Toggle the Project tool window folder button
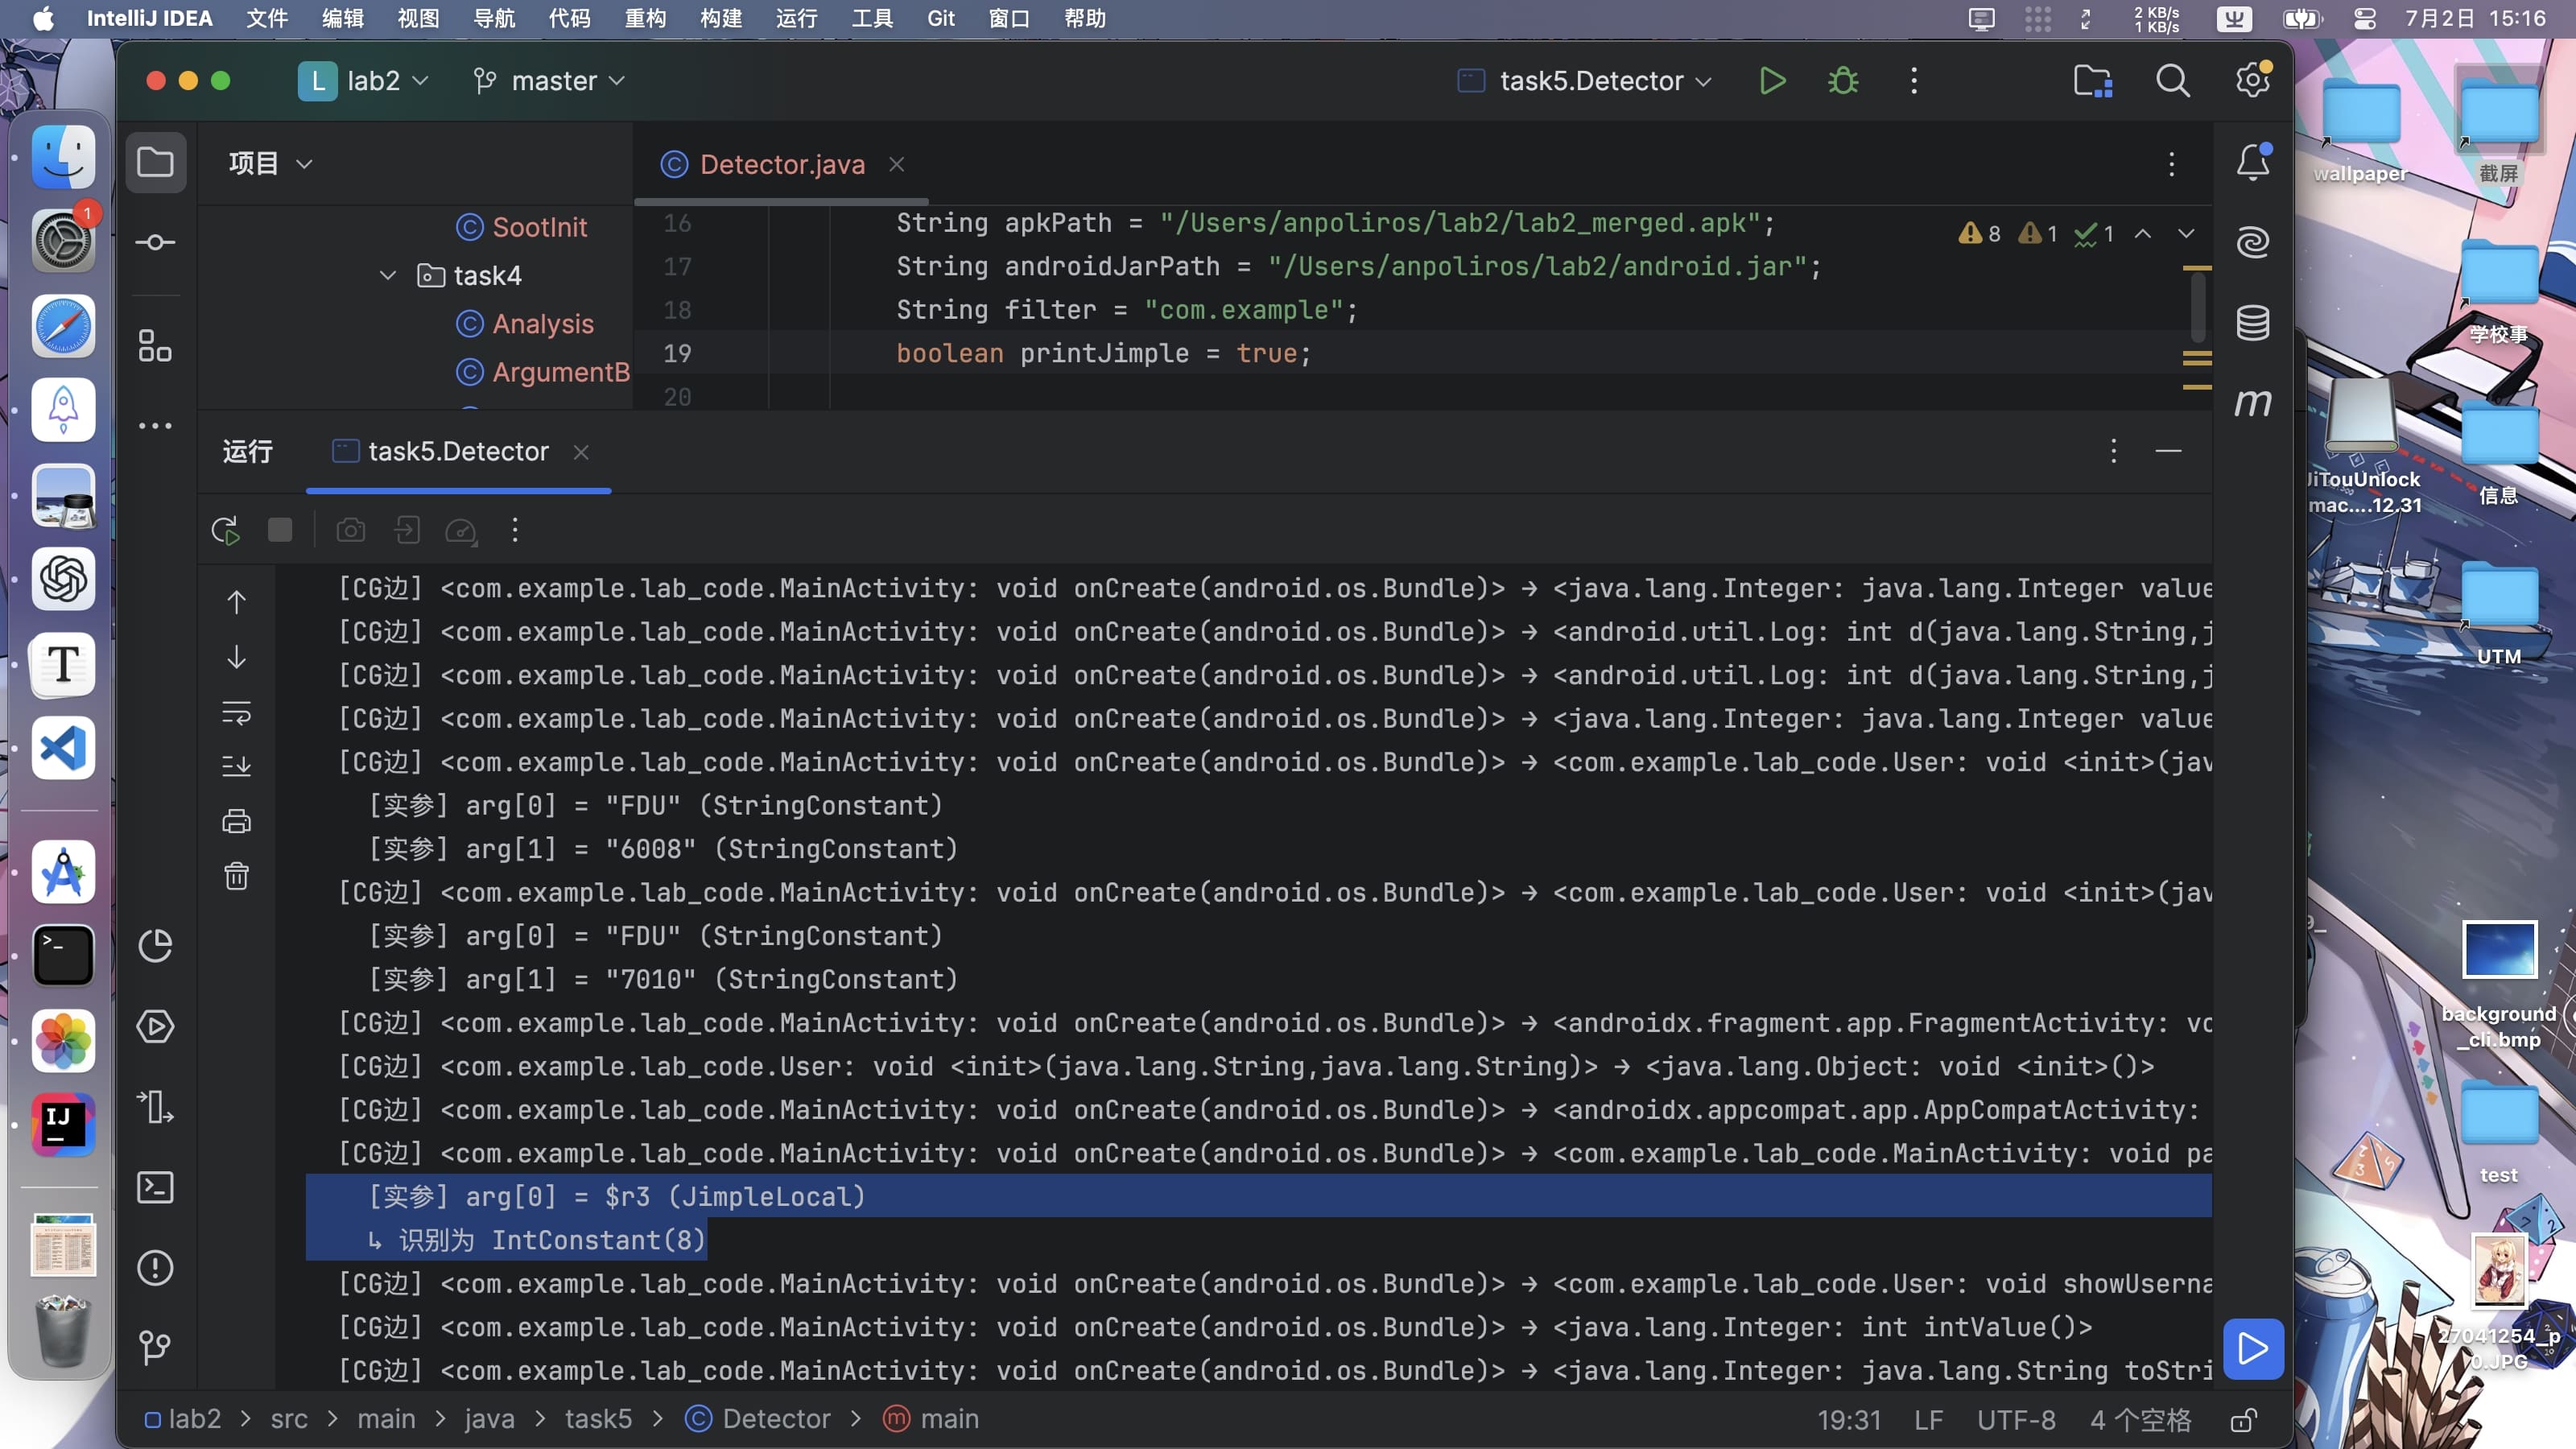This screenshot has width=2576, height=1449. click(x=155, y=162)
